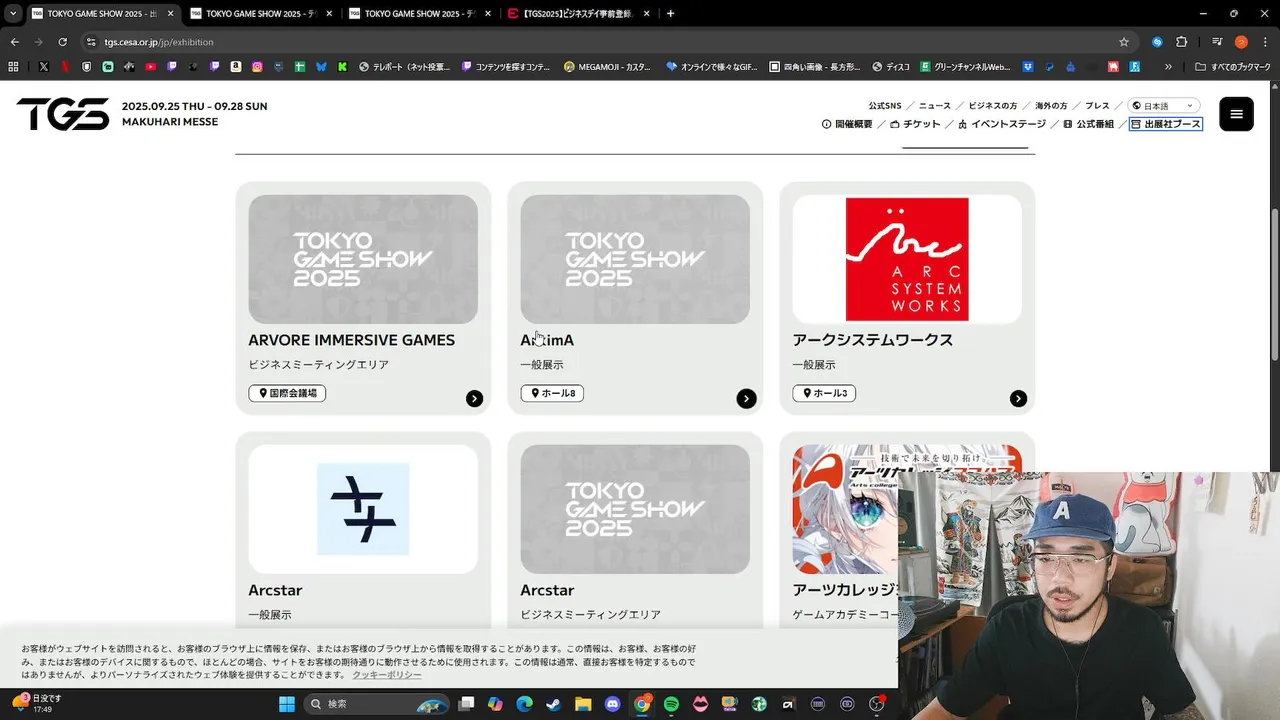Go to 開催概要 page
The image size is (1280, 720).
847,124
